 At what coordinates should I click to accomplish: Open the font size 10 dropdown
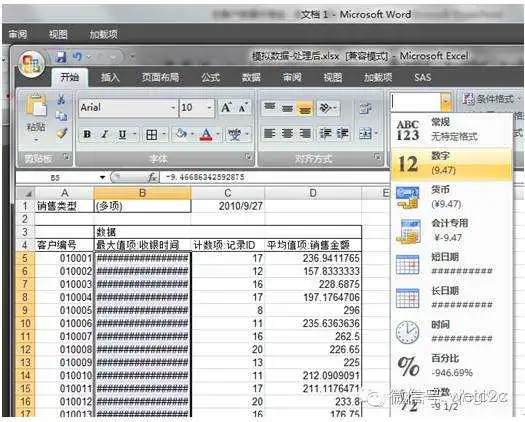coord(210,108)
